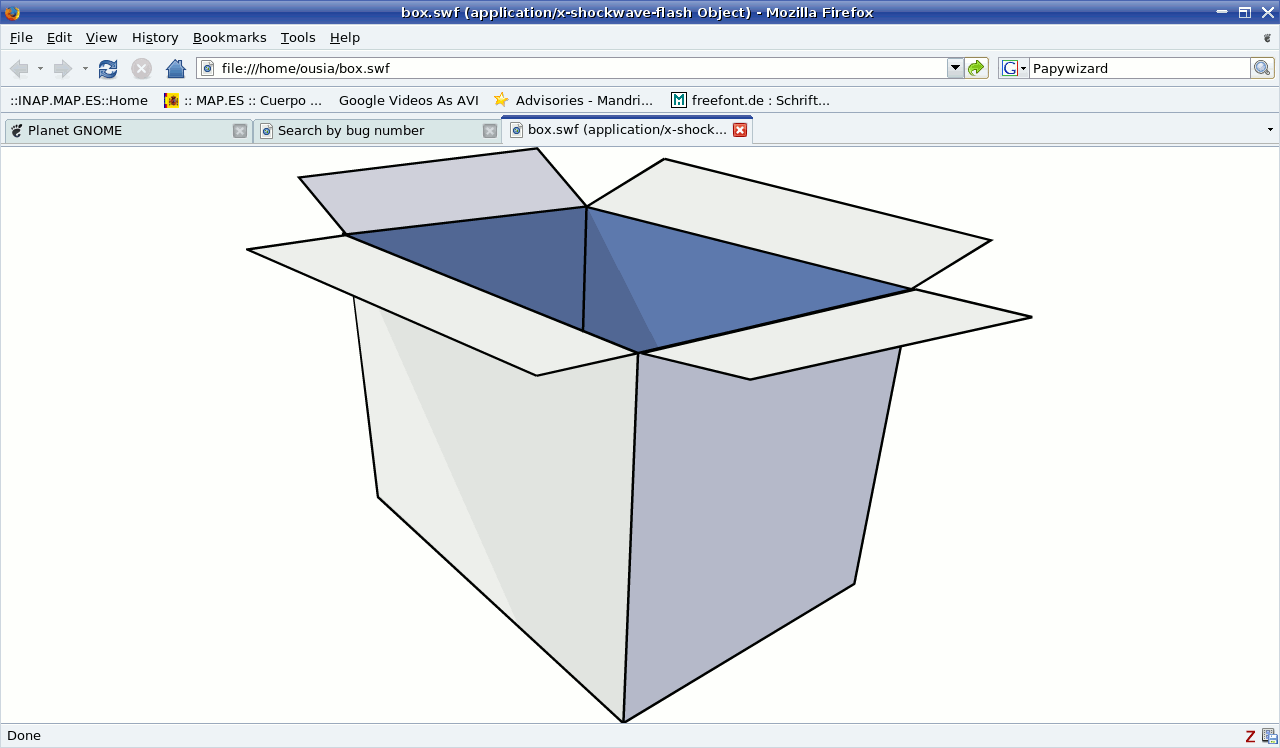Click the Back arrow icon
The height and width of the screenshot is (748, 1280).
[x=19, y=69]
